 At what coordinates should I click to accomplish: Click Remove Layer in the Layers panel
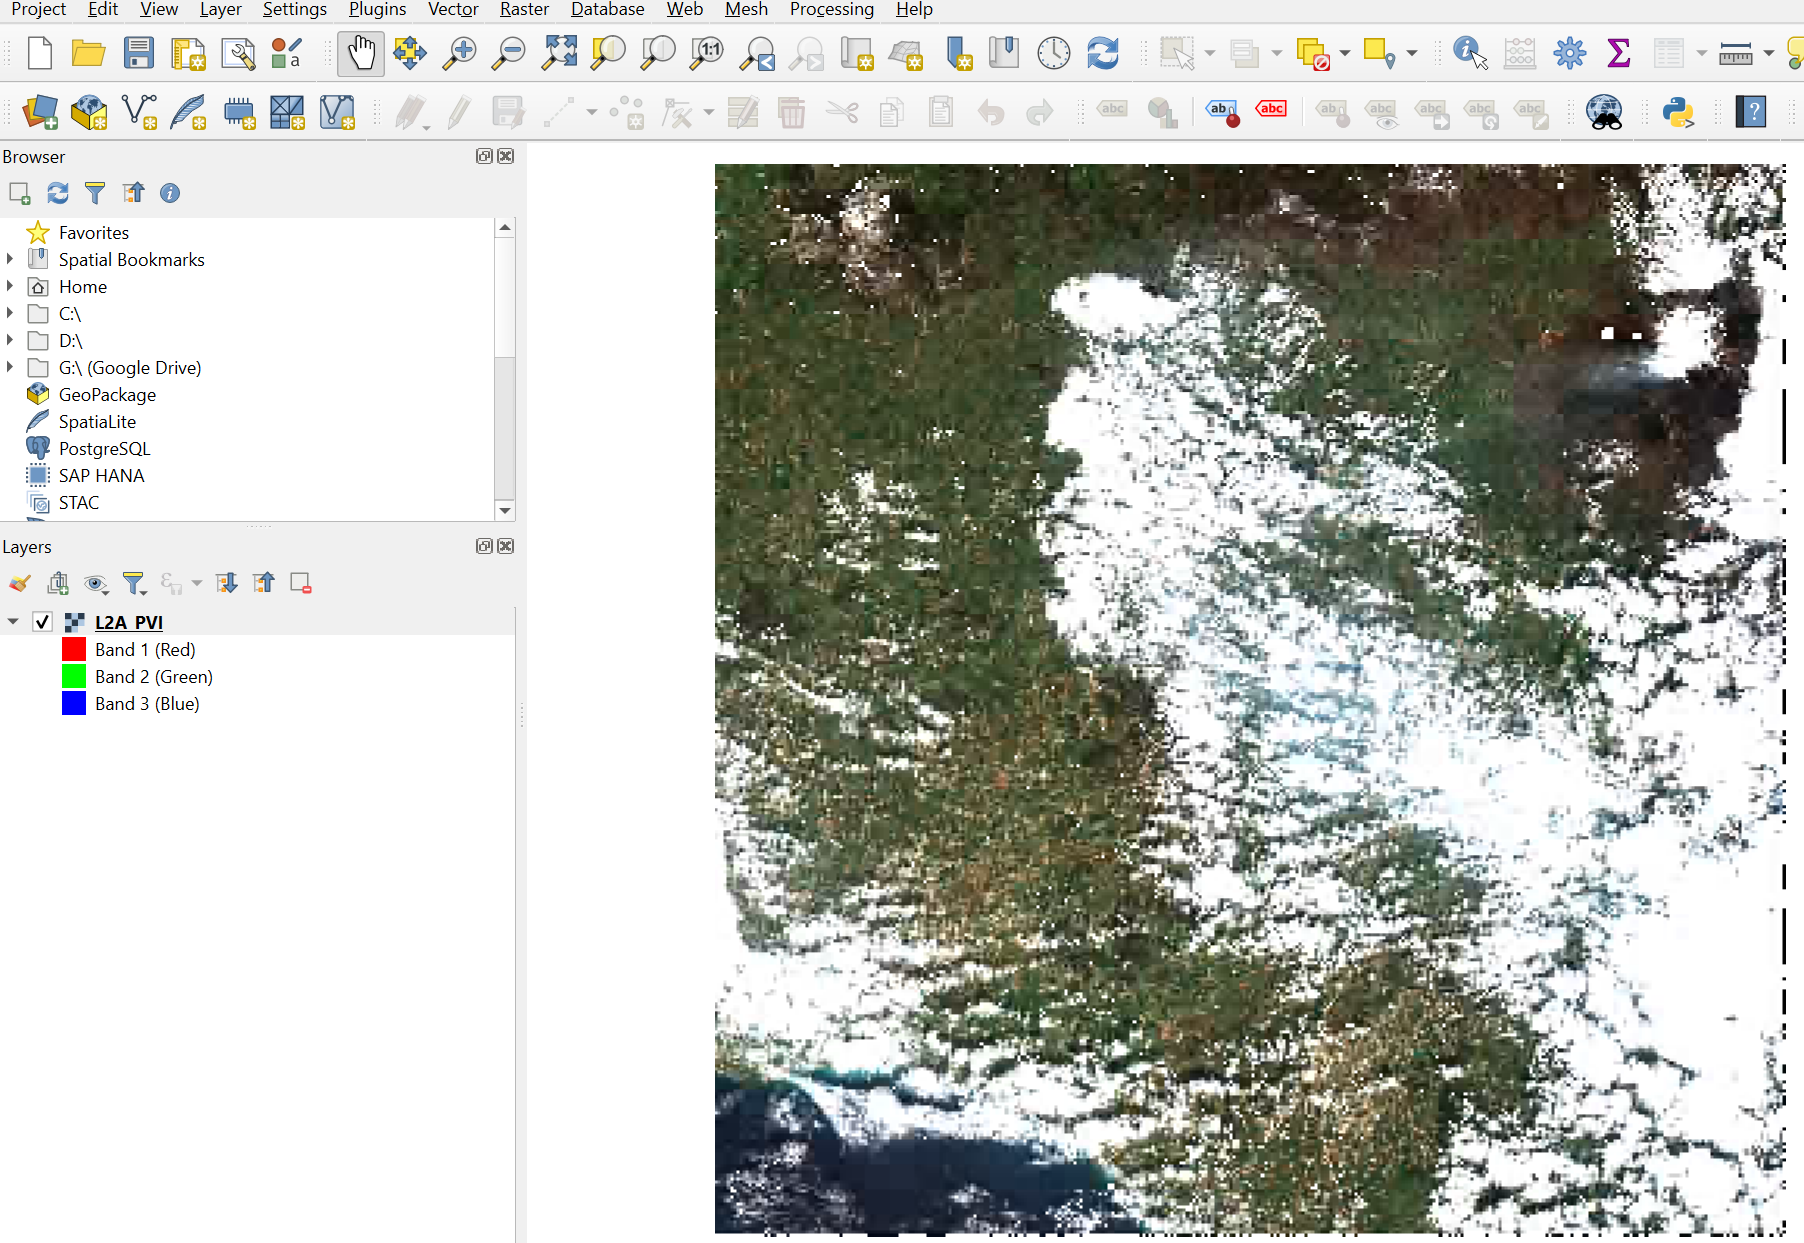[x=300, y=582]
